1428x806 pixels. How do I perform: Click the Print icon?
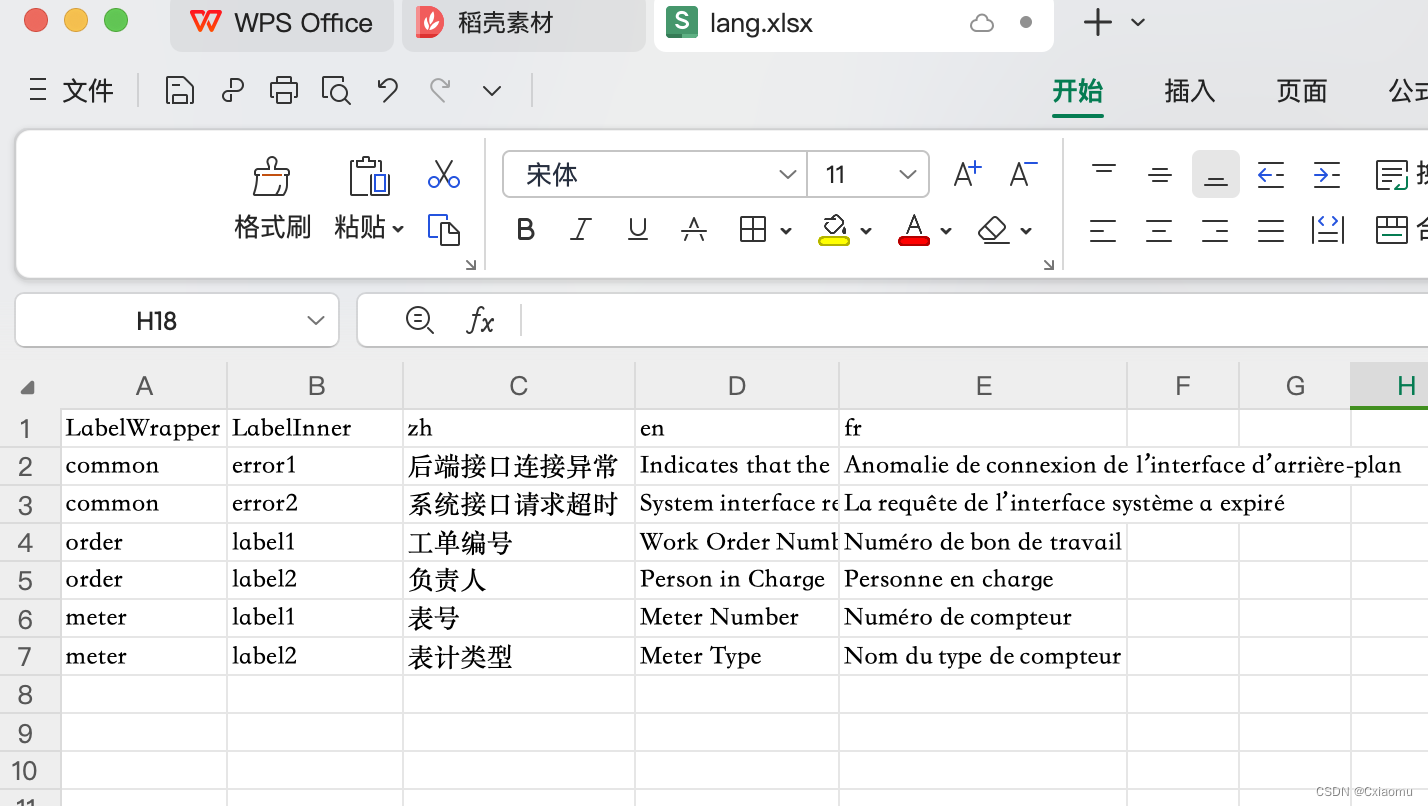pyautogui.click(x=284, y=89)
